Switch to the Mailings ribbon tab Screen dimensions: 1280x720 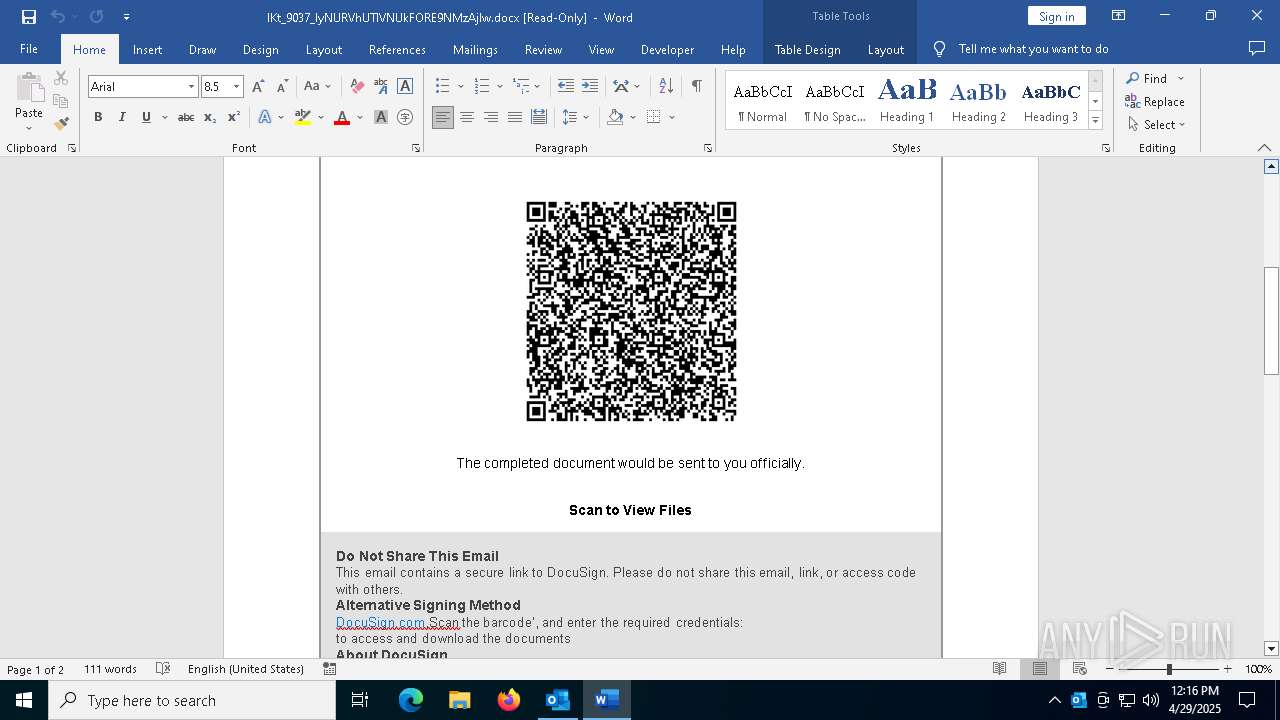click(475, 49)
